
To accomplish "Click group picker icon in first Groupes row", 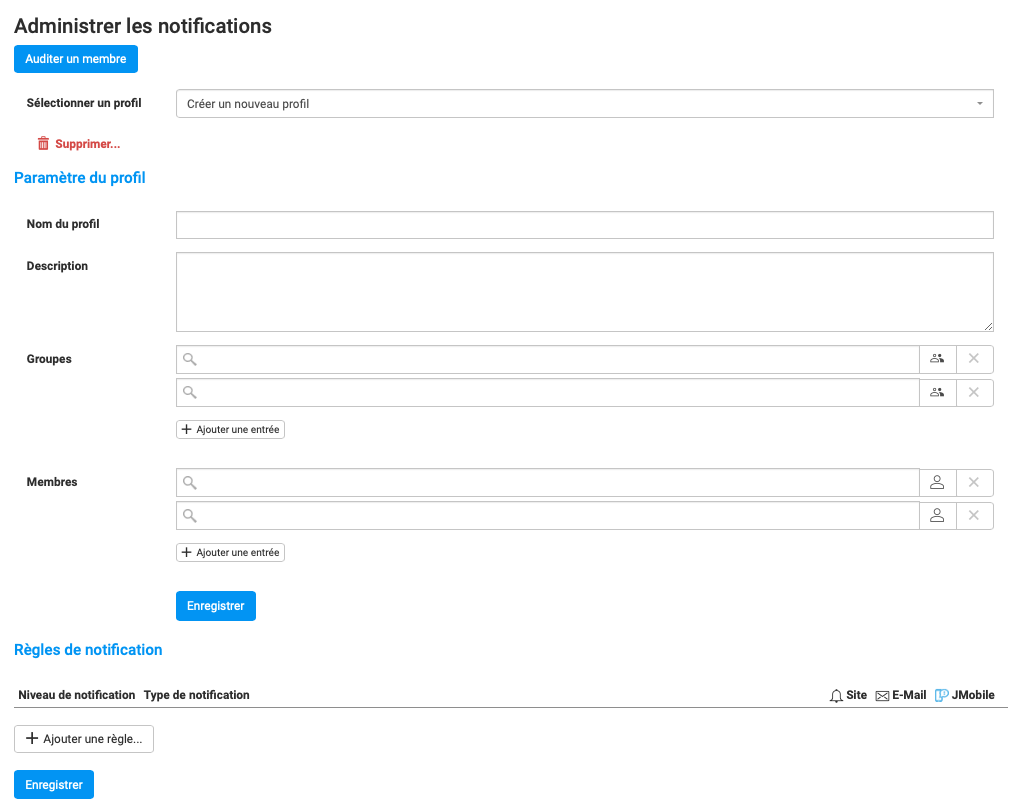I will 937,359.
